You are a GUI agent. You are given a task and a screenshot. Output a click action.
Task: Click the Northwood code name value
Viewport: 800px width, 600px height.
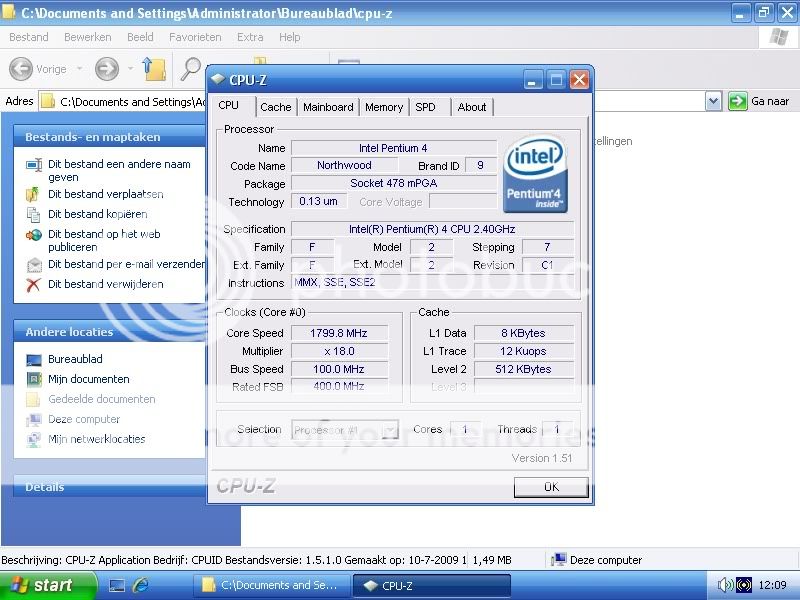pyautogui.click(x=344, y=165)
